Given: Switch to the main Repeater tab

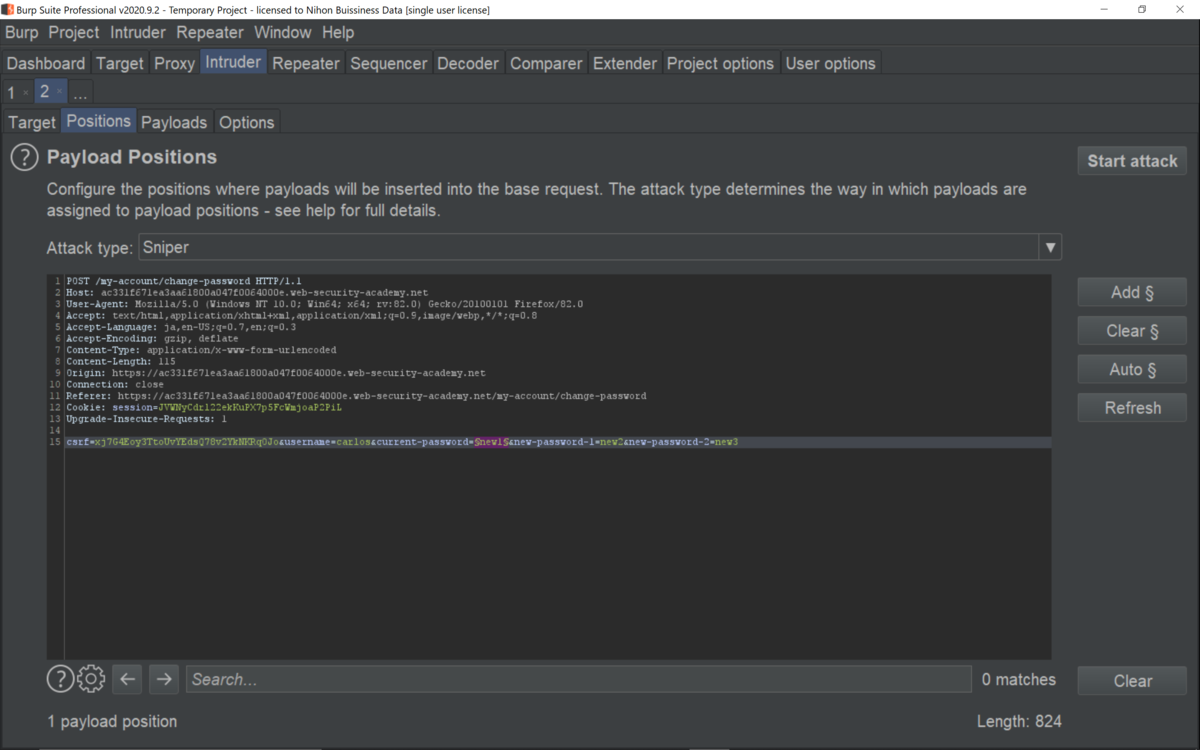Looking at the screenshot, I should pos(306,63).
